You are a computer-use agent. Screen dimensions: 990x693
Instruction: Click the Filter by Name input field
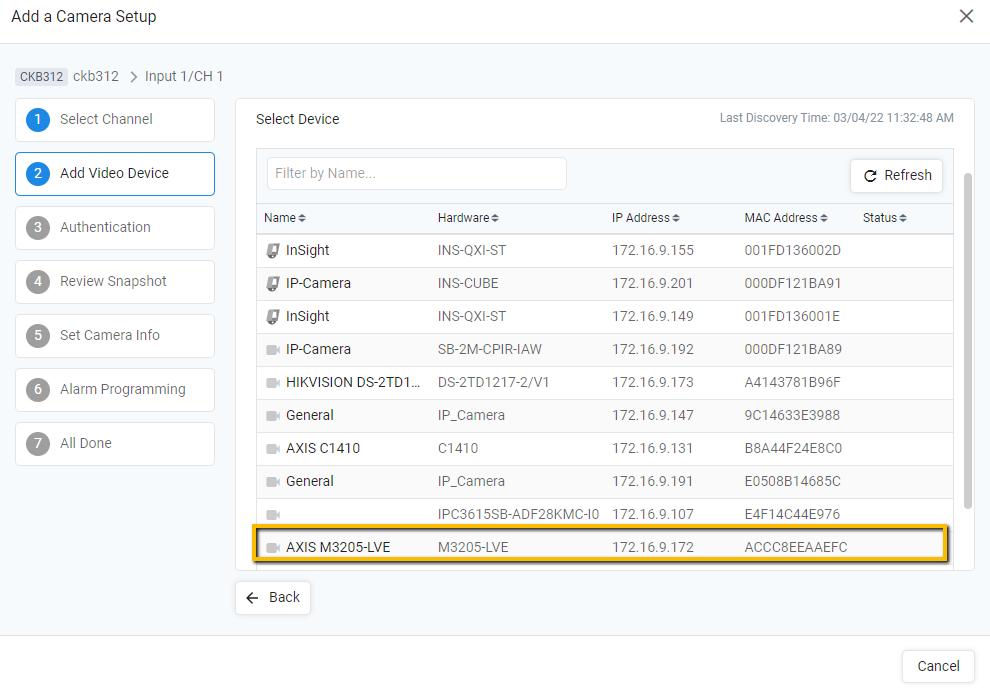pyautogui.click(x=417, y=174)
